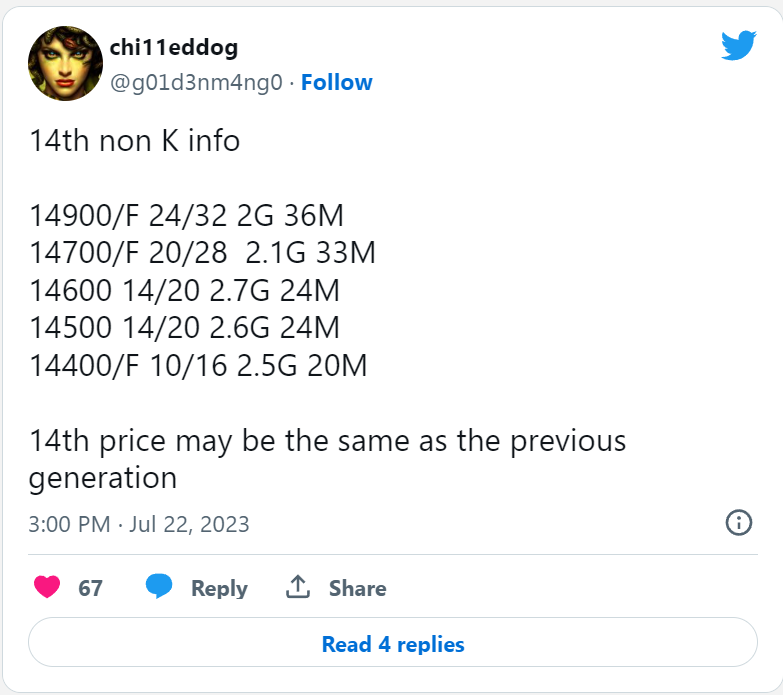Click the '14th non K info' text
783x695 pixels.
[135, 140]
